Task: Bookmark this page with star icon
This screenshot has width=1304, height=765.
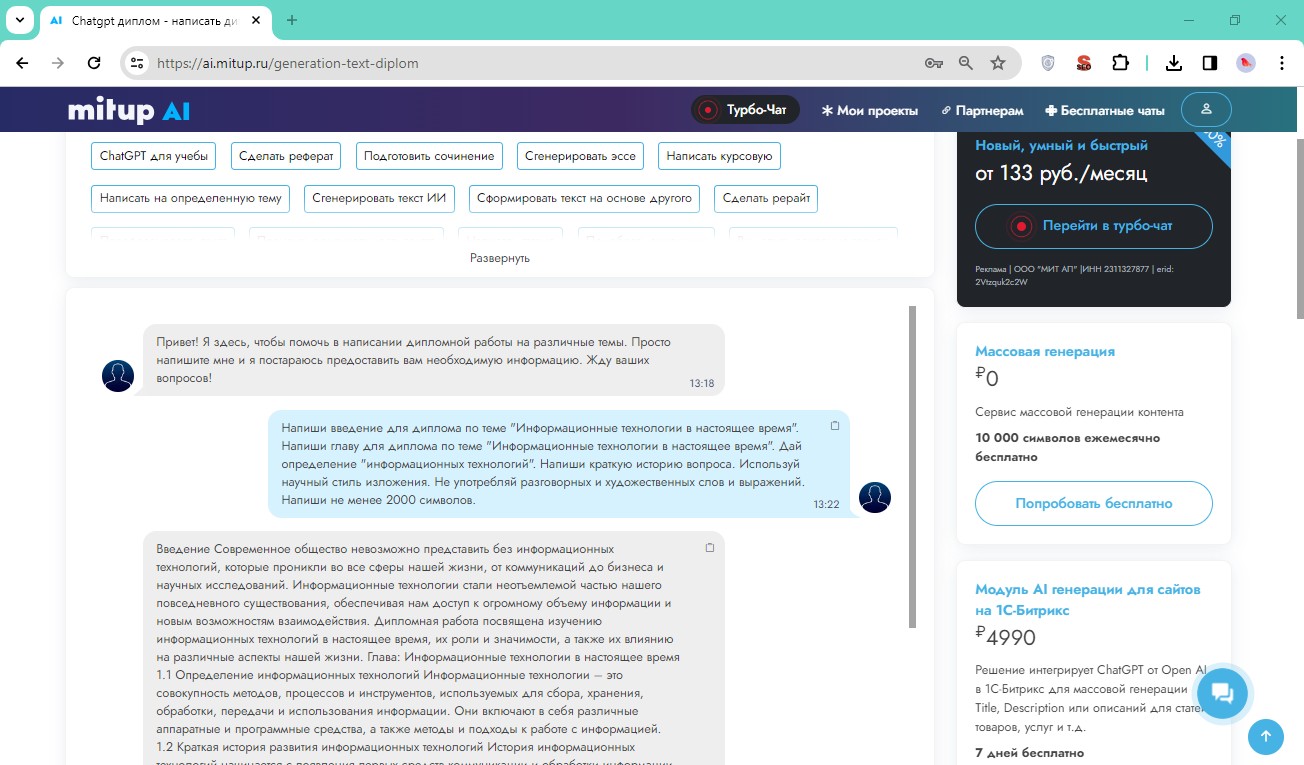Action: pyautogui.click(x=997, y=63)
